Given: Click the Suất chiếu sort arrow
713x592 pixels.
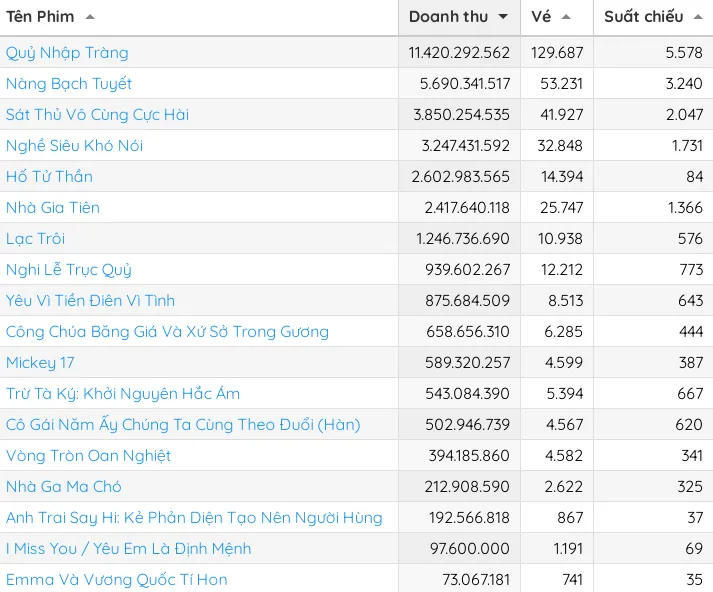Looking at the screenshot, I should pos(697,17).
